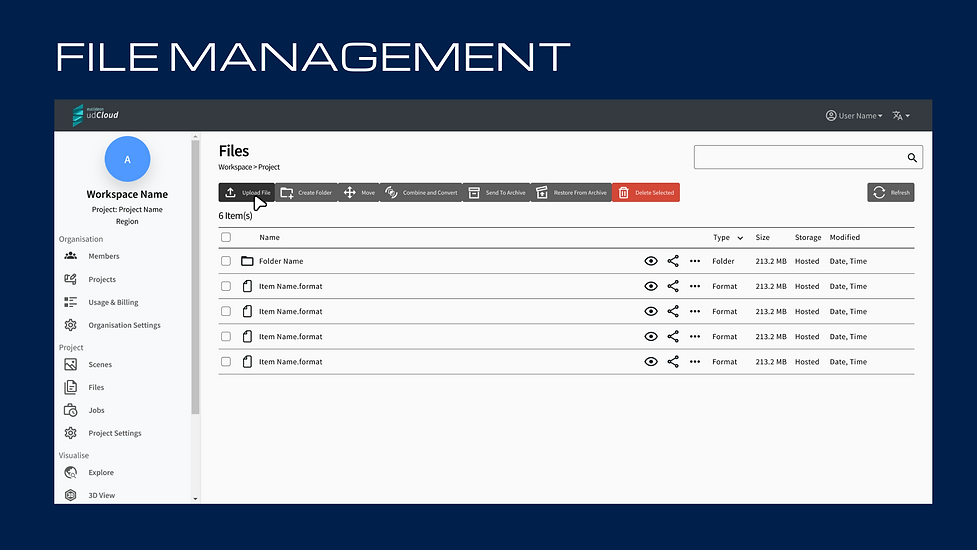Click the Refresh button
The width and height of the screenshot is (977, 550).
point(890,192)
